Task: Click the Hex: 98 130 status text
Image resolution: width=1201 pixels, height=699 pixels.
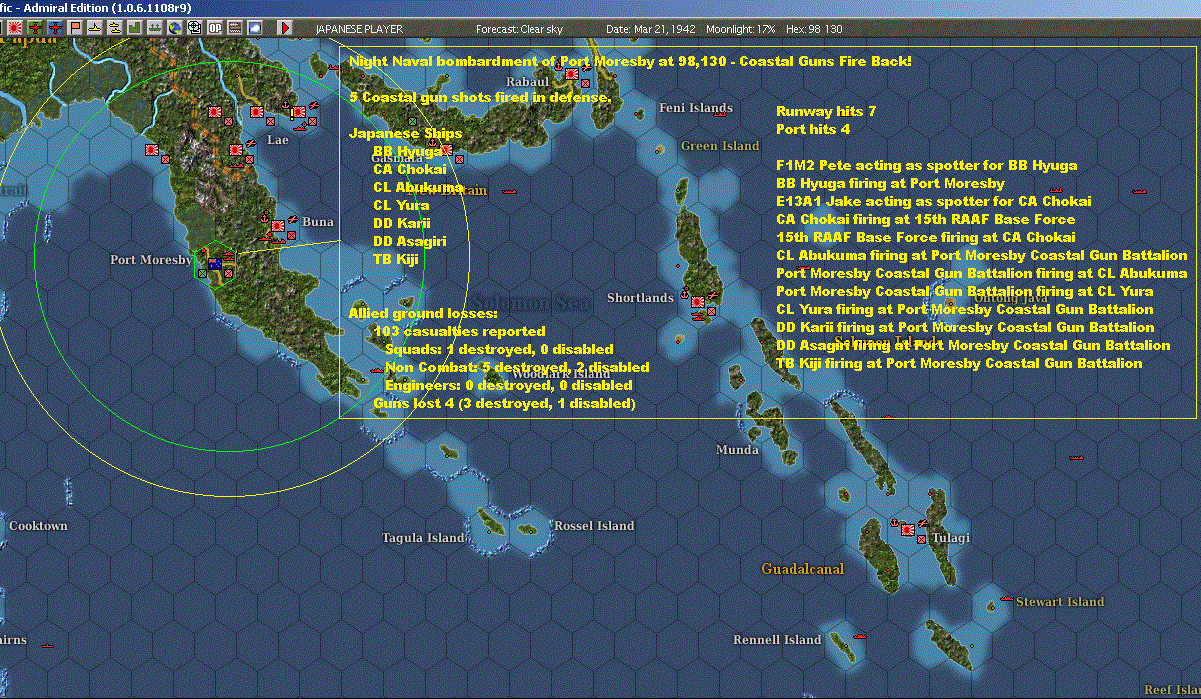Action: coord(815,29)
